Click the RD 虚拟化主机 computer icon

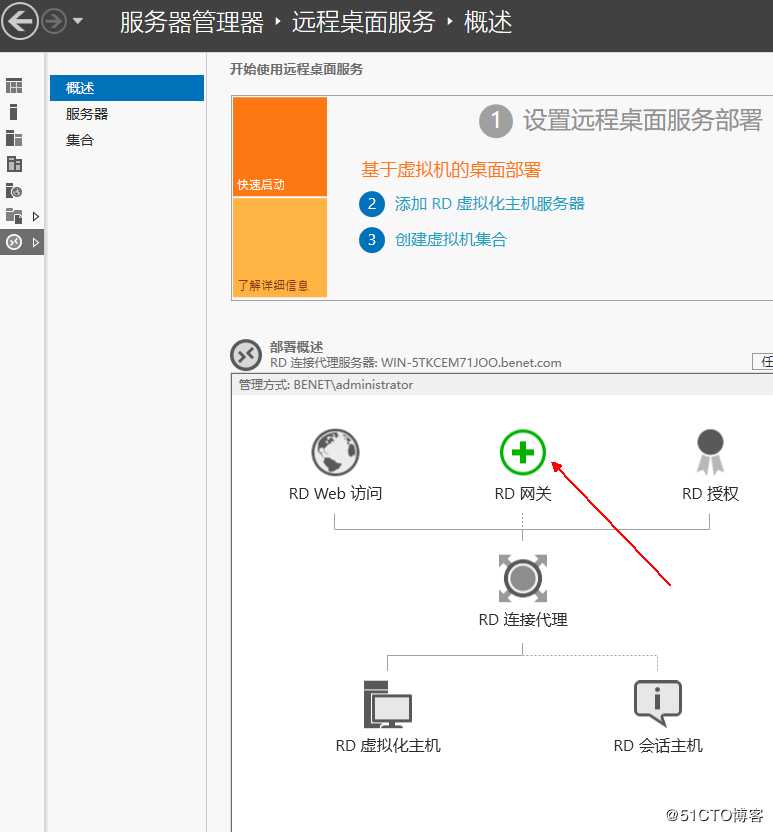point(388,704)
